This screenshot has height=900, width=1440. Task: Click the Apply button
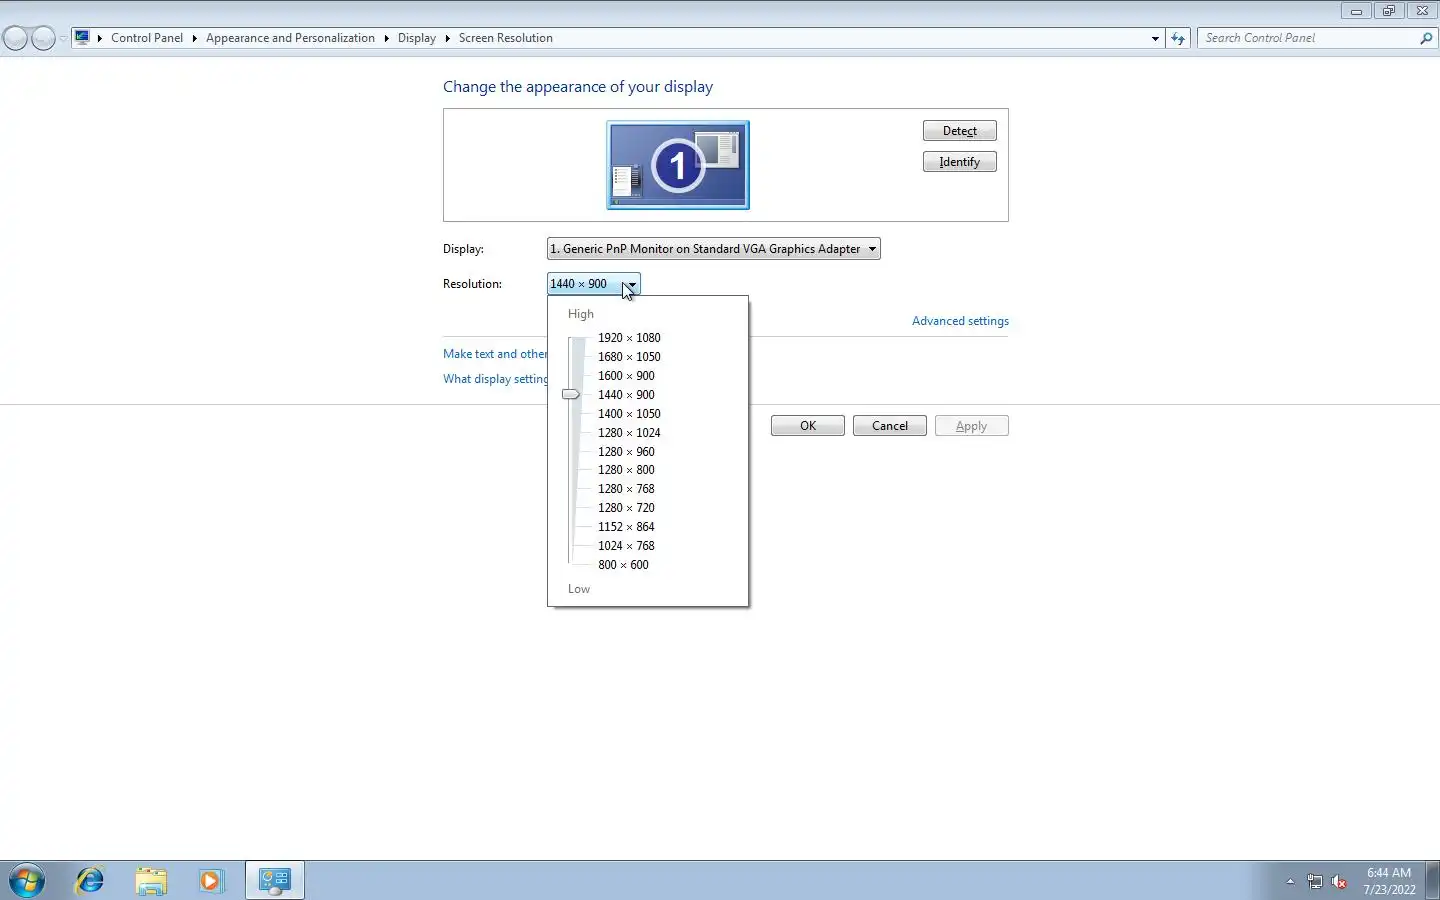[971, 426]
